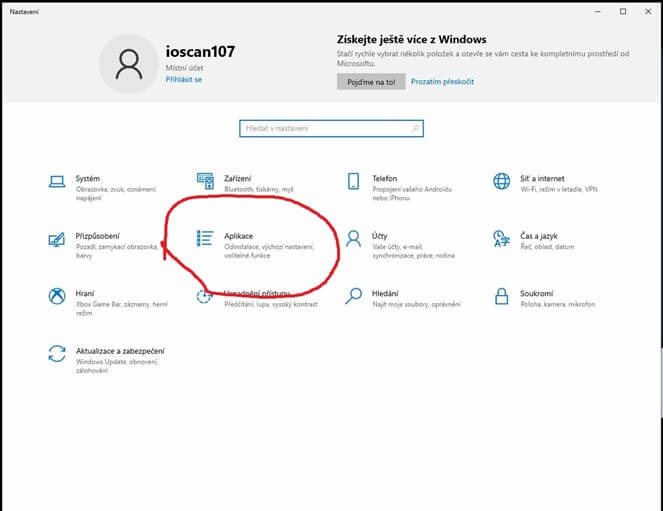Click the vertical scrollbar on right edge

click(x=661, y=384)
